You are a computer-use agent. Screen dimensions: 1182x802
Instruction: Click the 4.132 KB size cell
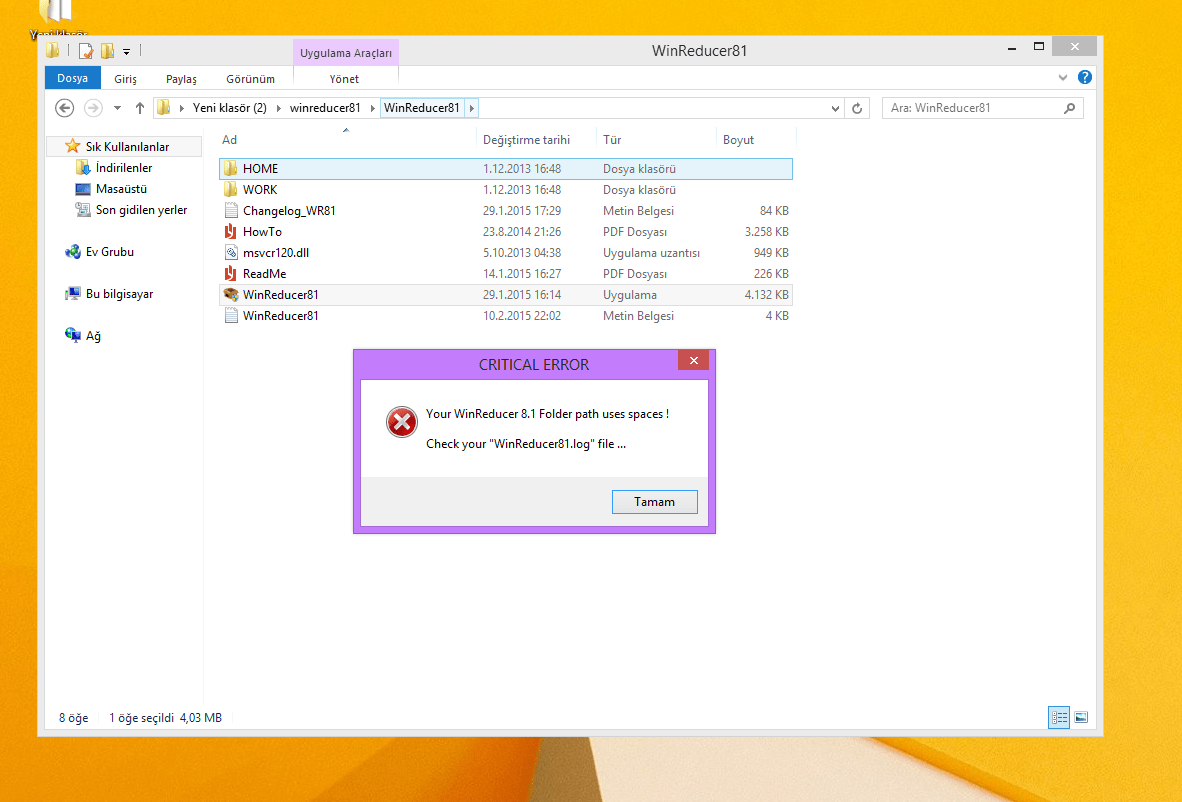click(767, 295)
